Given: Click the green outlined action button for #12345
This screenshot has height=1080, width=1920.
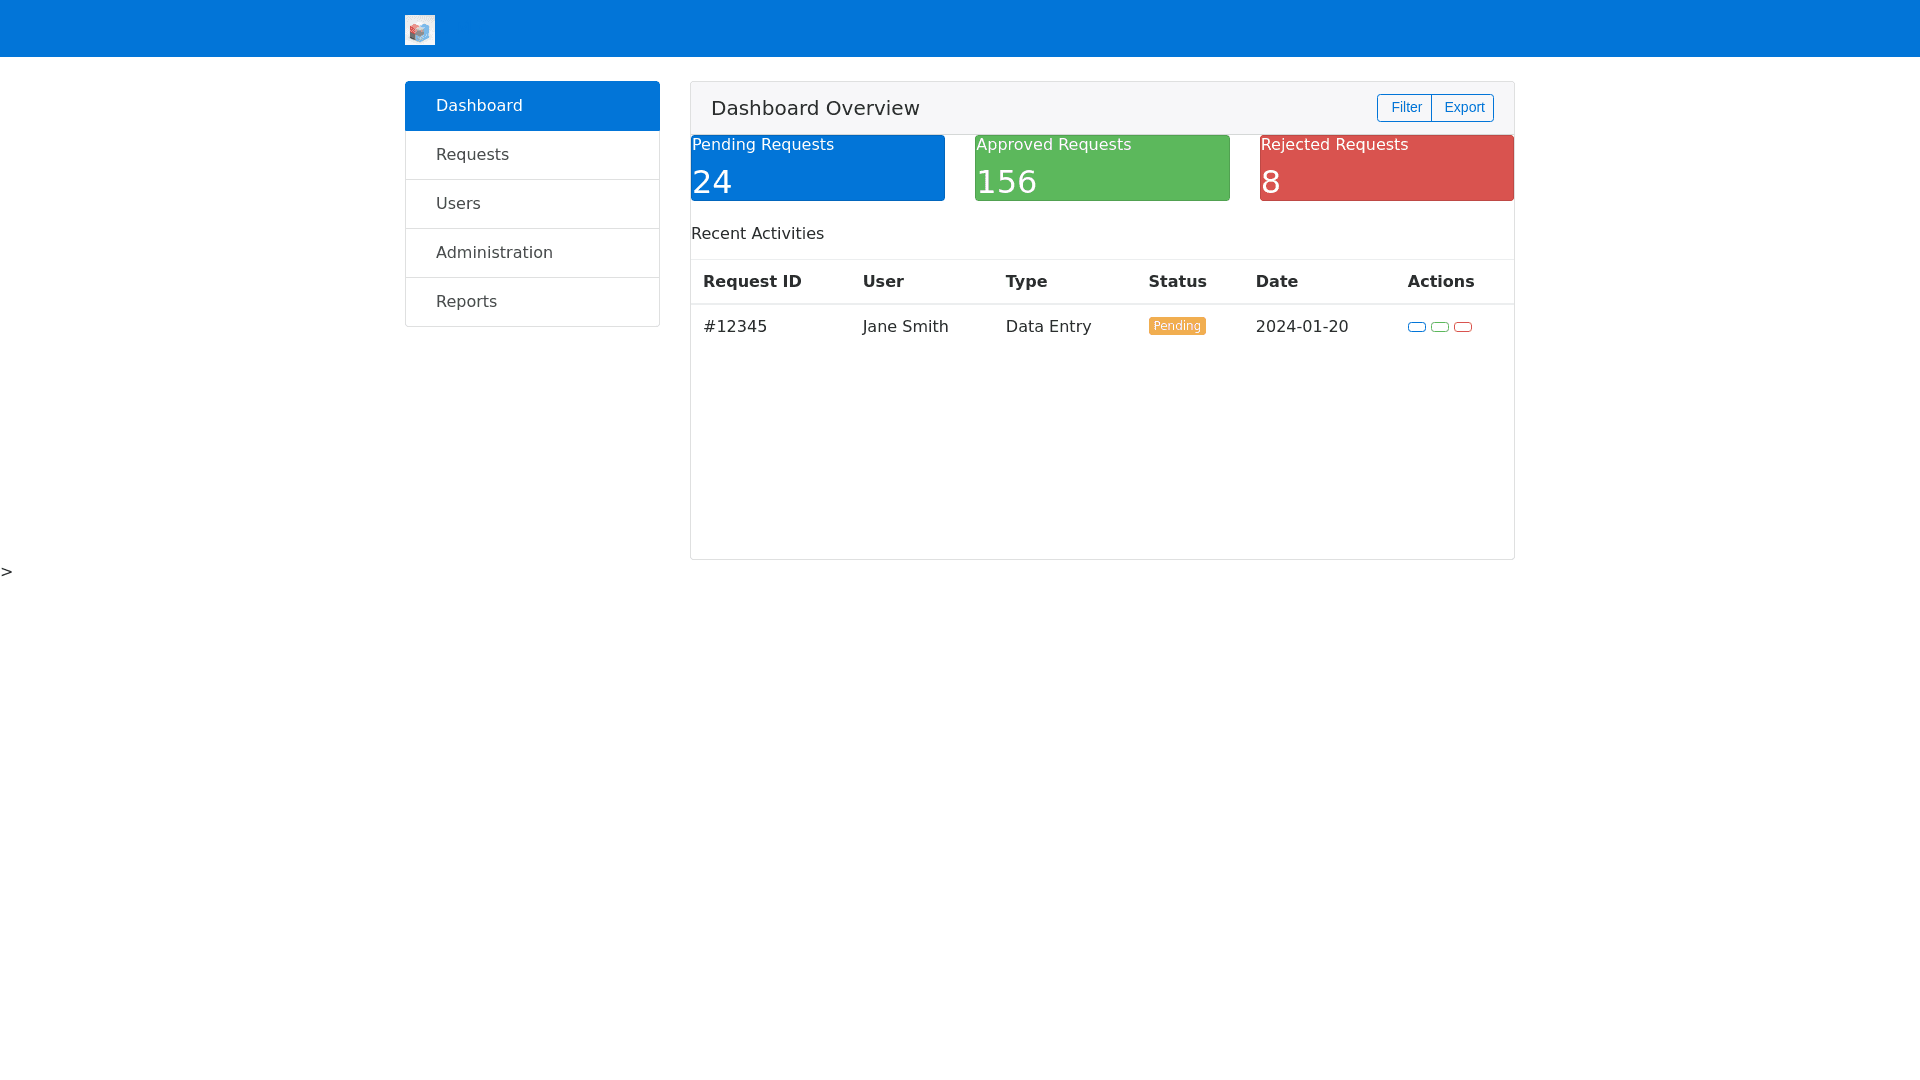Looking at the screenshot, I should 1439,327.
